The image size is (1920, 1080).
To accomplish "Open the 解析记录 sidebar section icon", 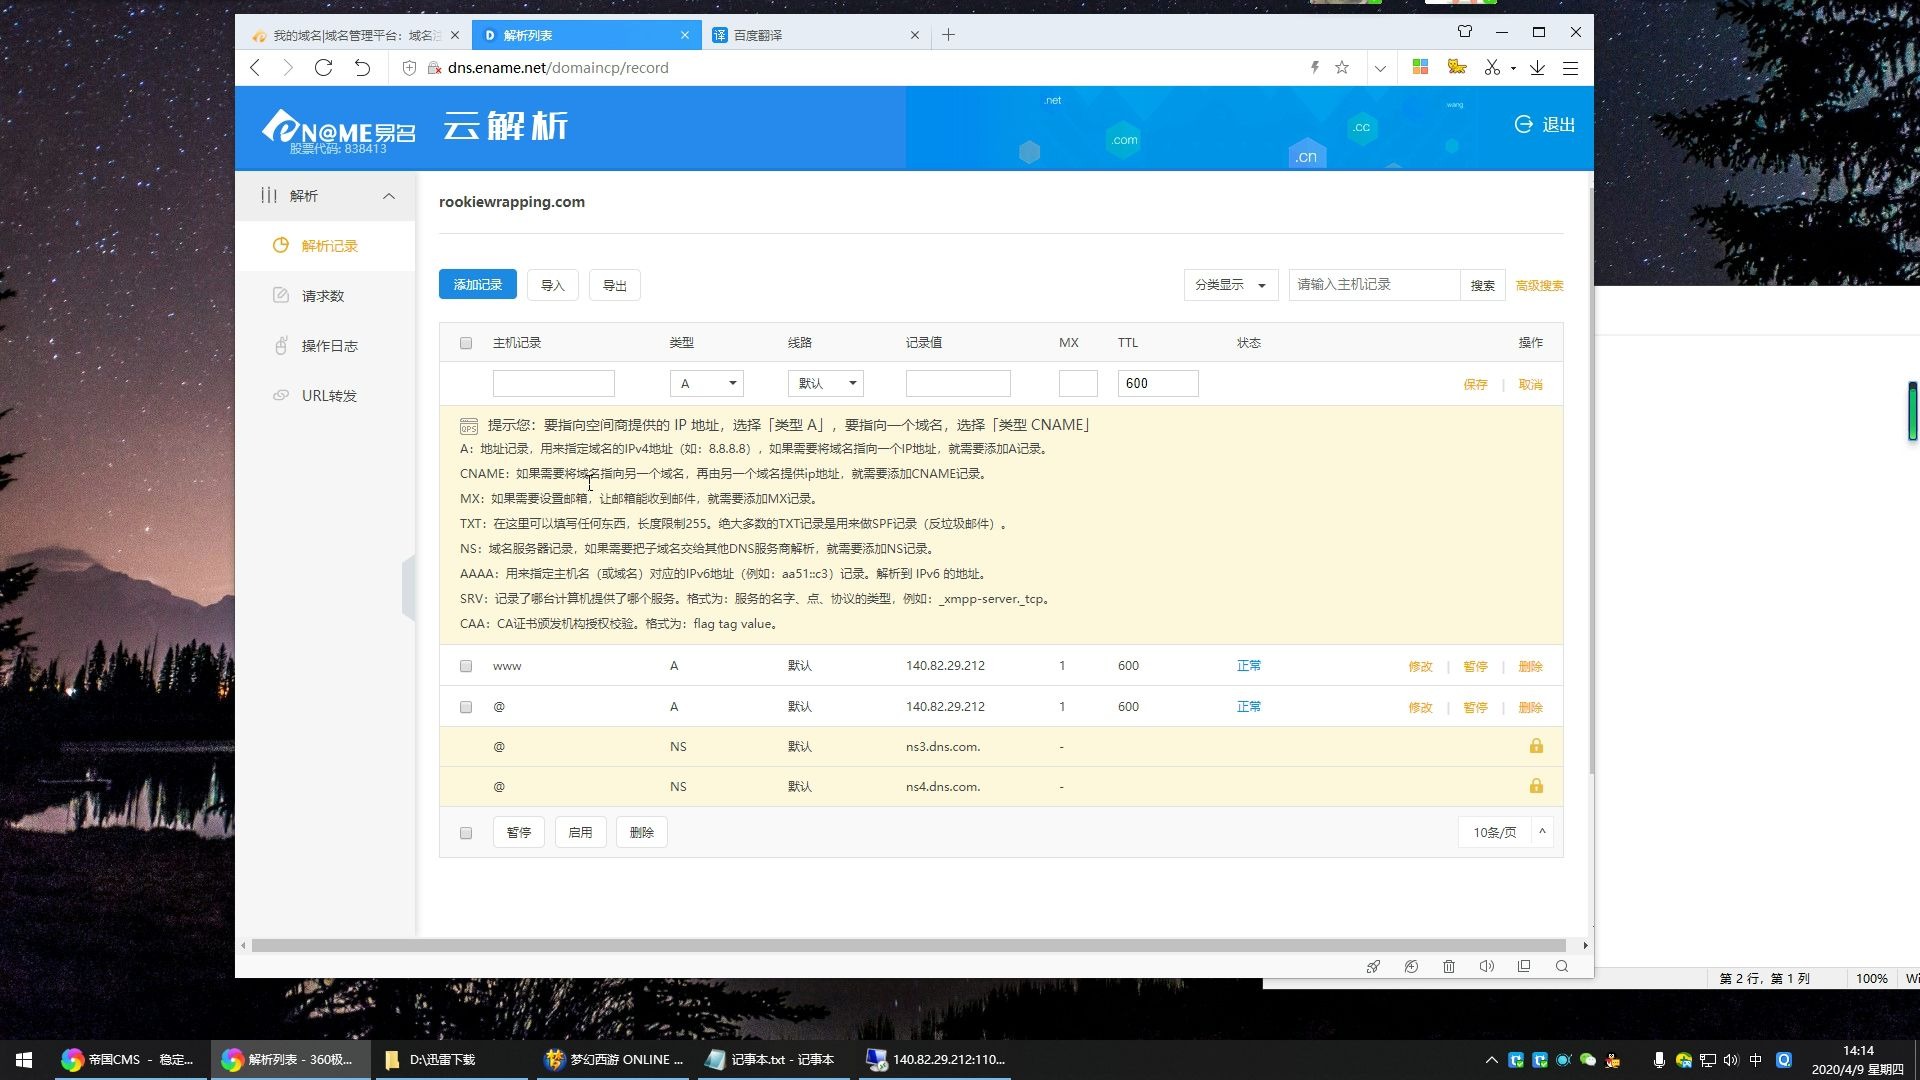I will pyautogui.click(x=281, y=245).
